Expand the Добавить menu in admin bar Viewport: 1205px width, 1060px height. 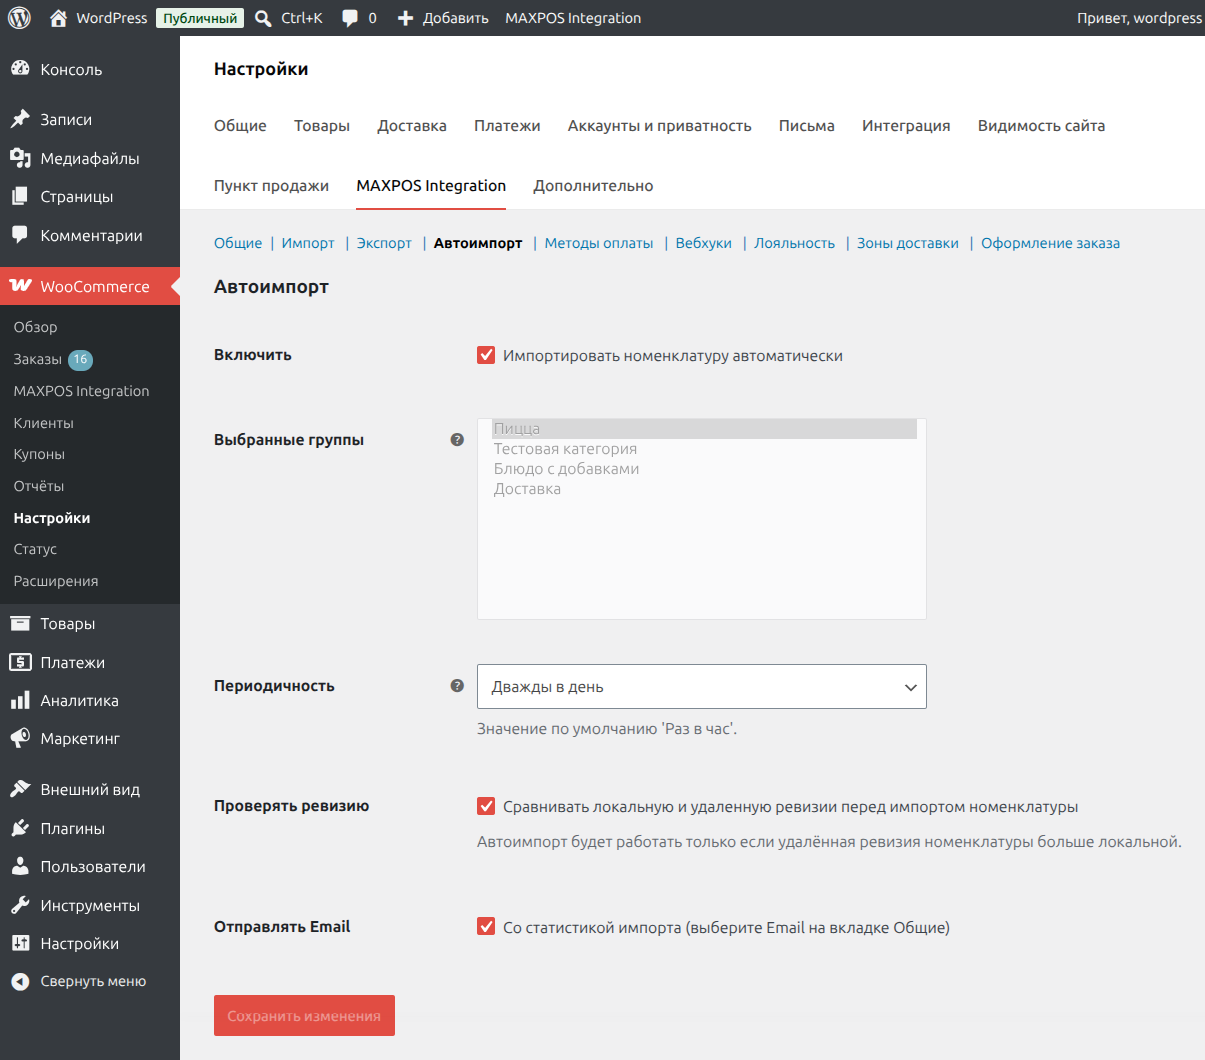[x=443, y=18]
